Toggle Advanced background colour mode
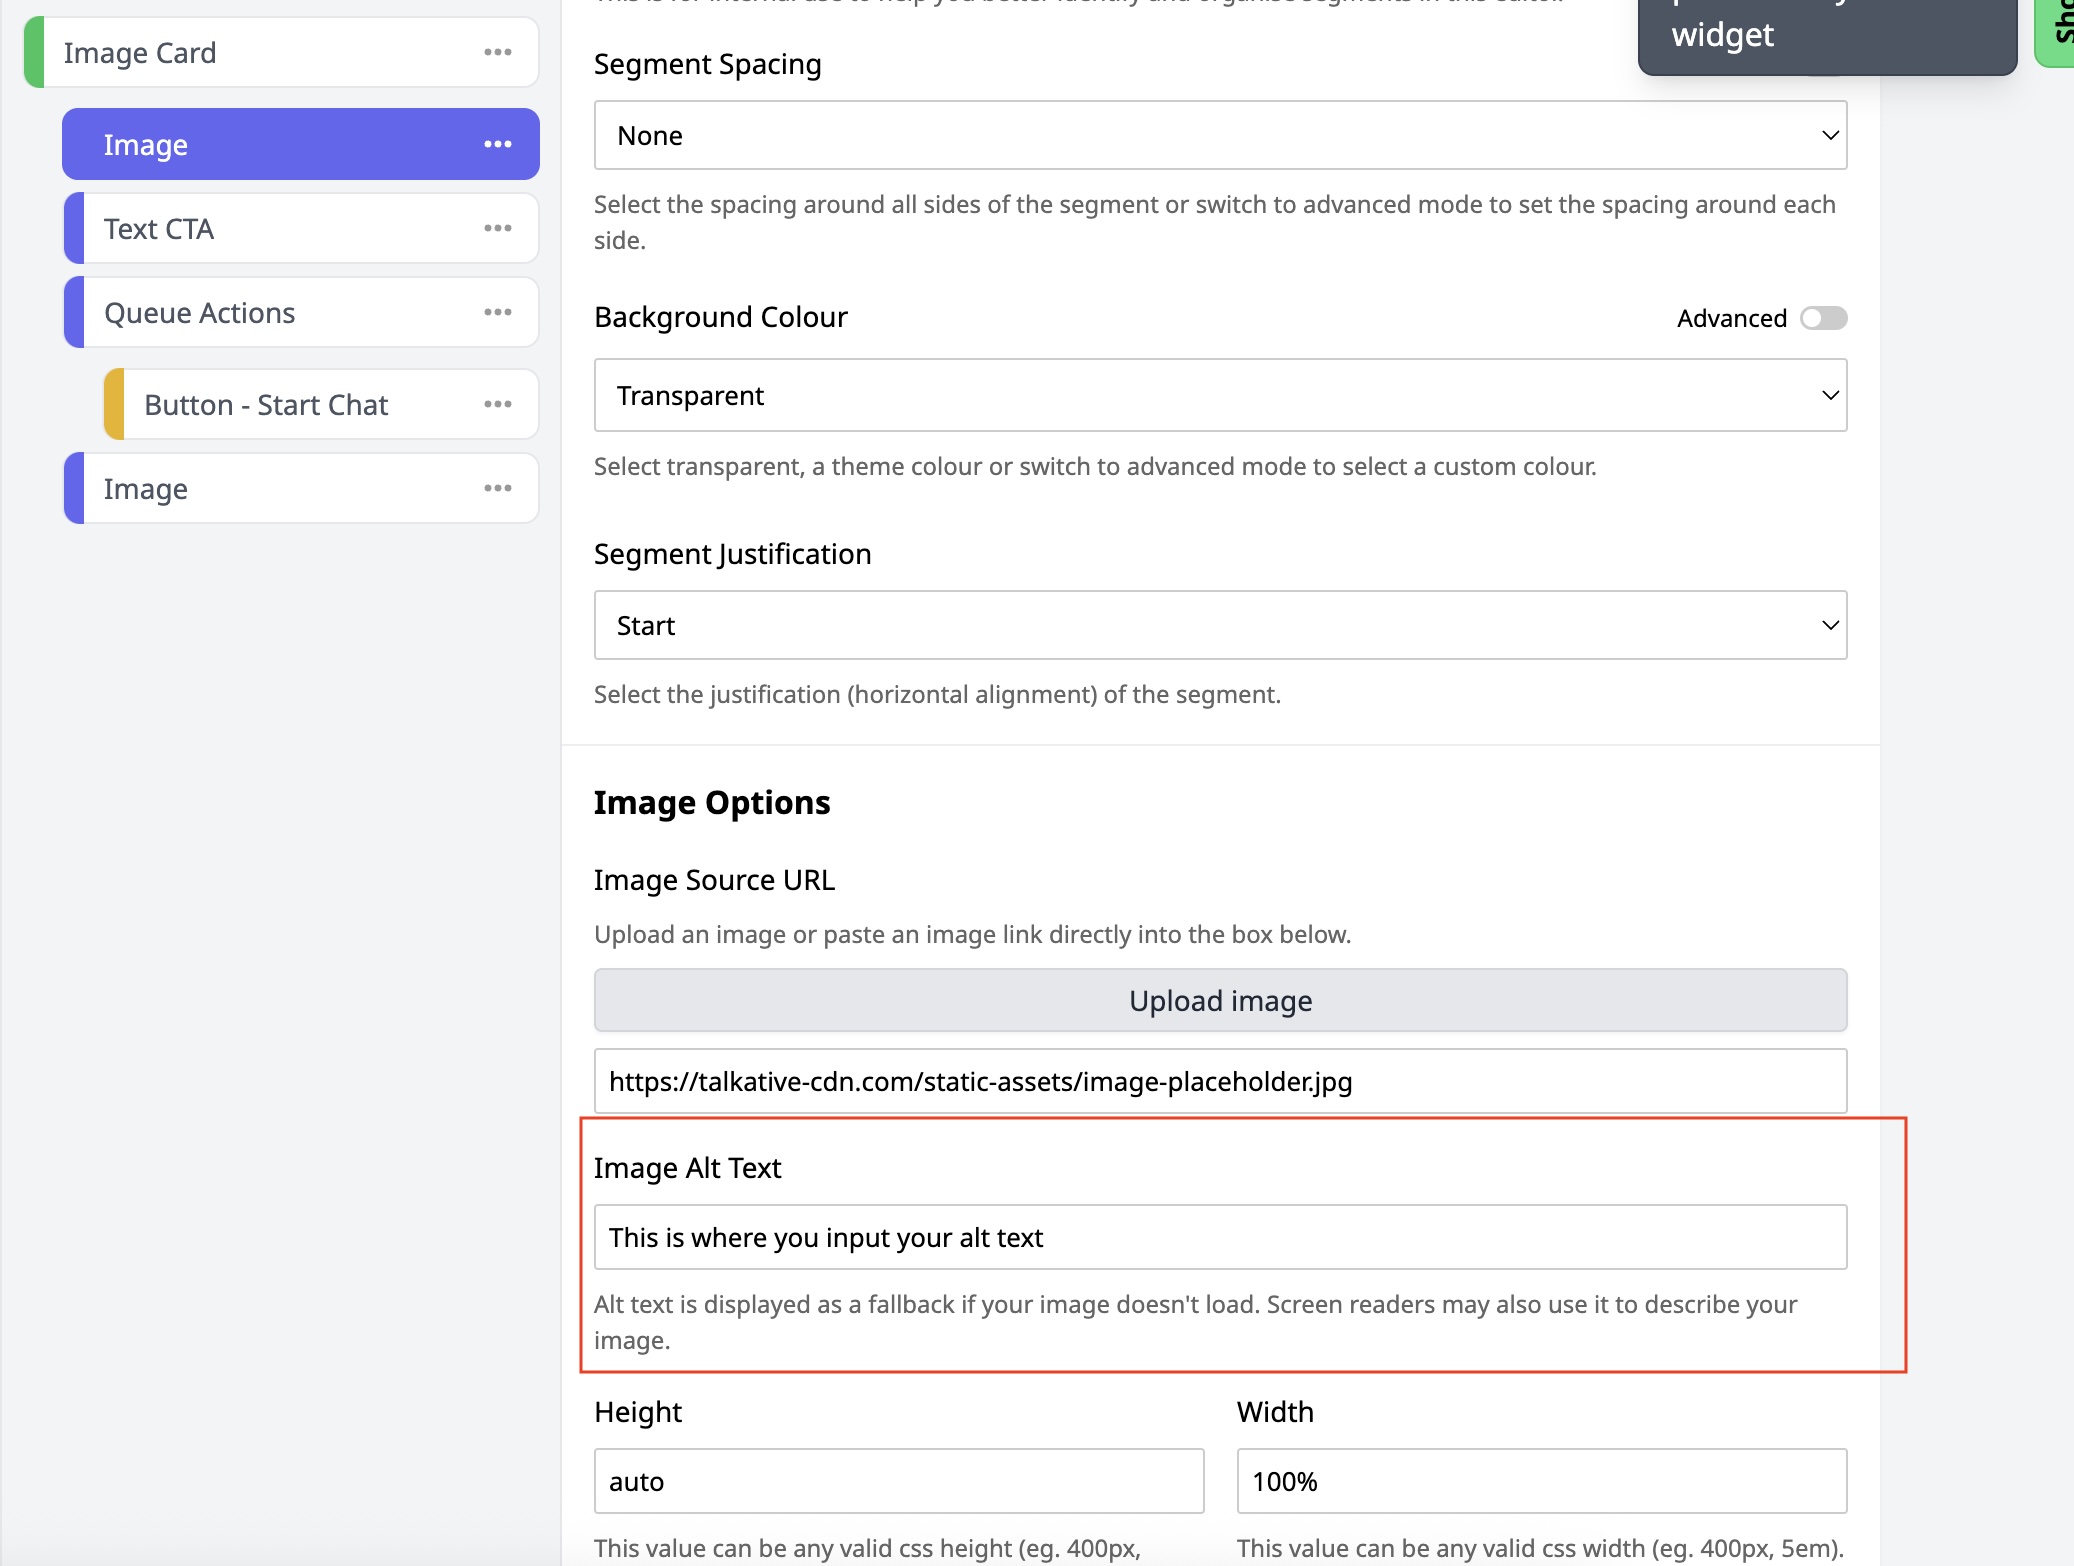Image resolution: width=2074 pixels, height=1566 pixels. click(x=1822, y=318)
